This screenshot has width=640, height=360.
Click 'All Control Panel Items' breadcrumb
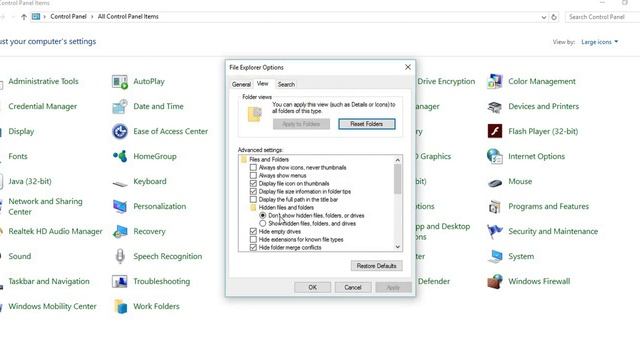(128, 17)
